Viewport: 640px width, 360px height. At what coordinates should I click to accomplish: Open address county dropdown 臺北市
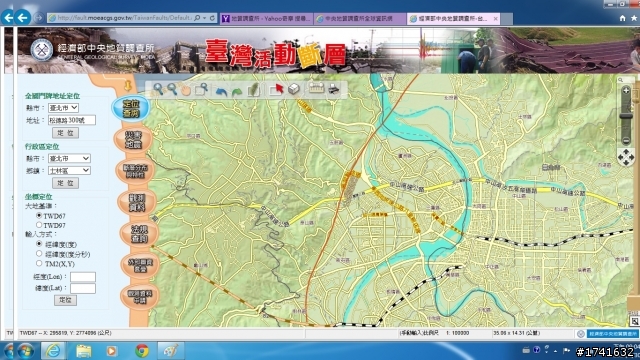tap(63, 108)
